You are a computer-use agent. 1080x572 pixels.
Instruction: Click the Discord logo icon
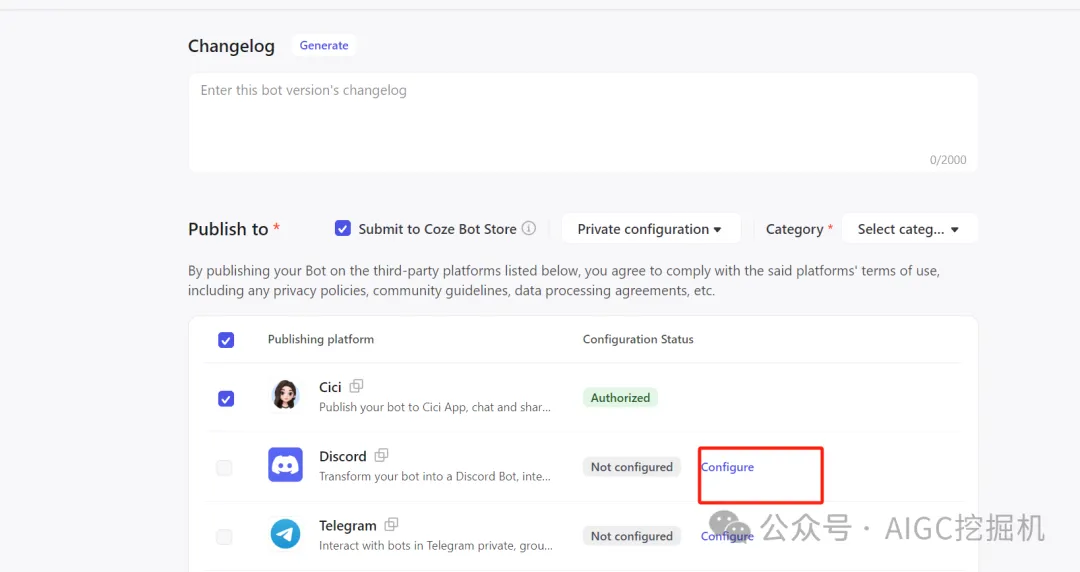[x=285, y=464]
